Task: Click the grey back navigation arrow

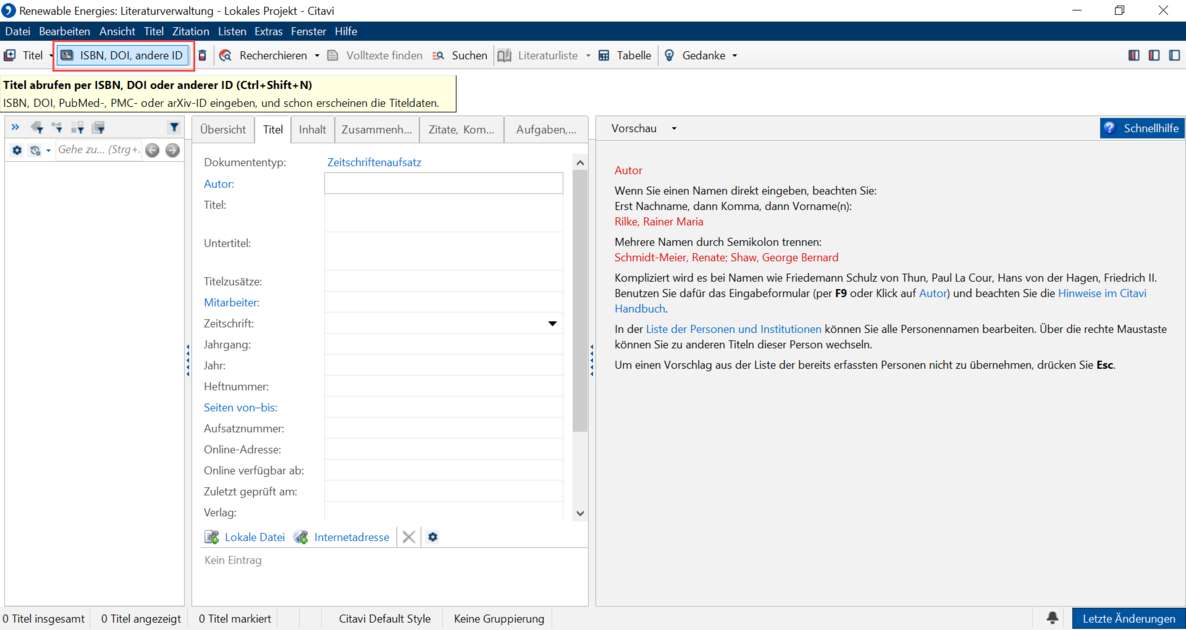Action: 153,150
